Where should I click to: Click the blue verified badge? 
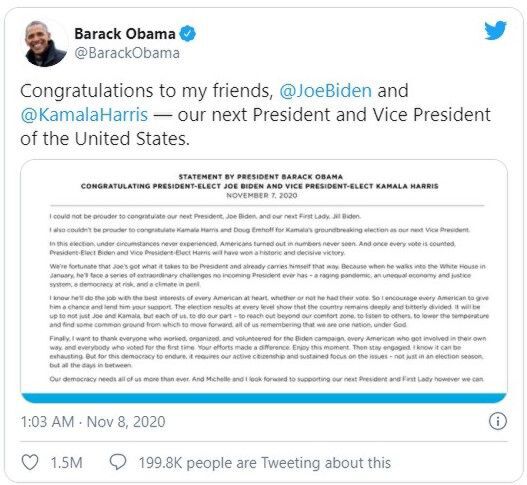[x=188, y=34]
